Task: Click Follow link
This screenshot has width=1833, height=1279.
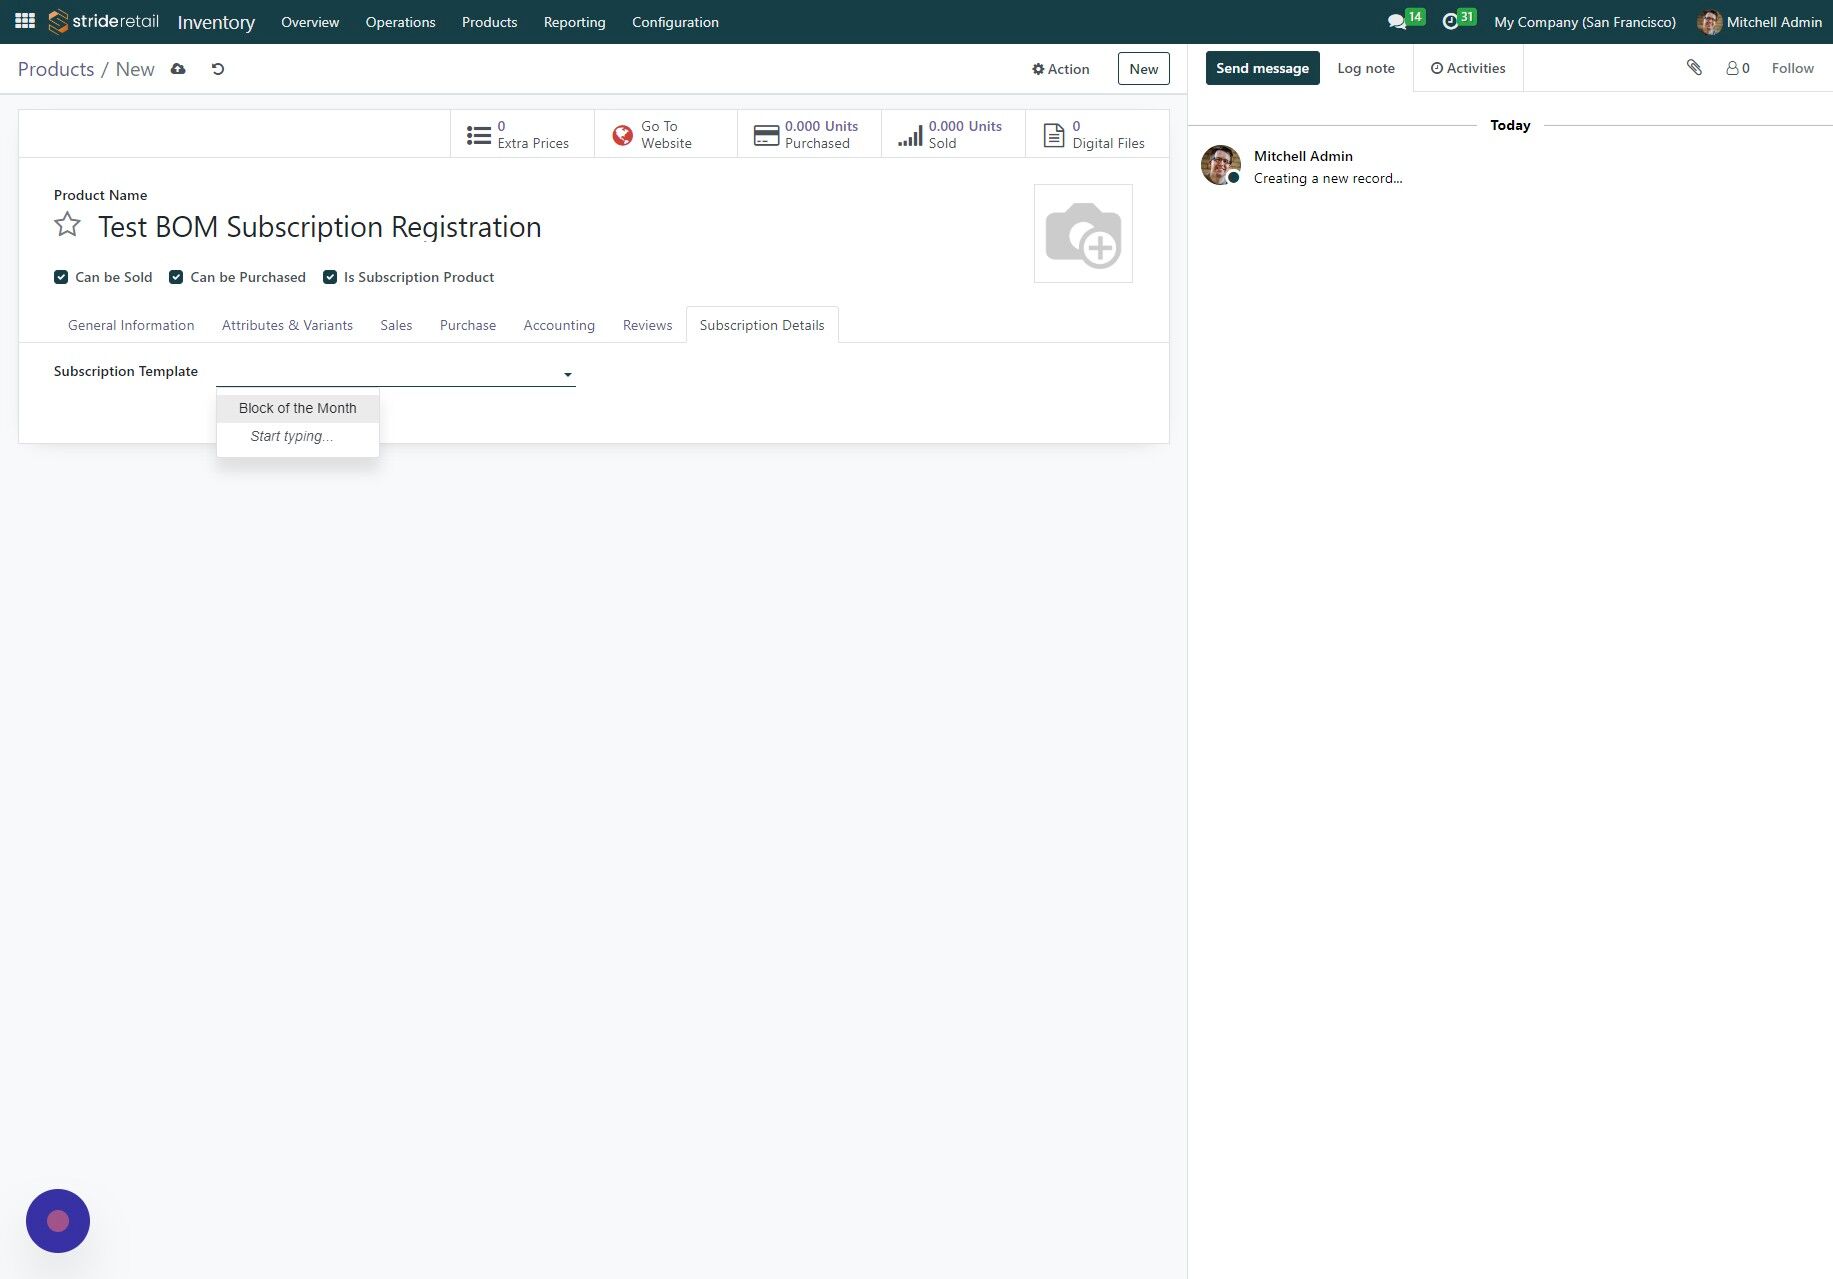Action: pos(1792,68)
